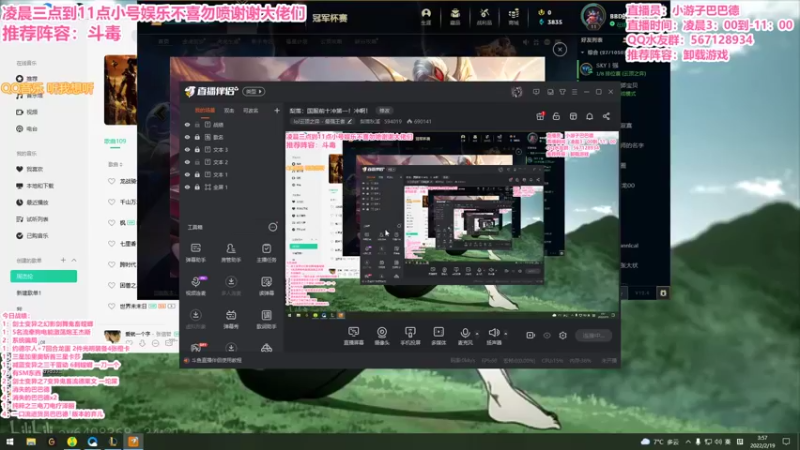Like the song 枫 with its heart

111,222
